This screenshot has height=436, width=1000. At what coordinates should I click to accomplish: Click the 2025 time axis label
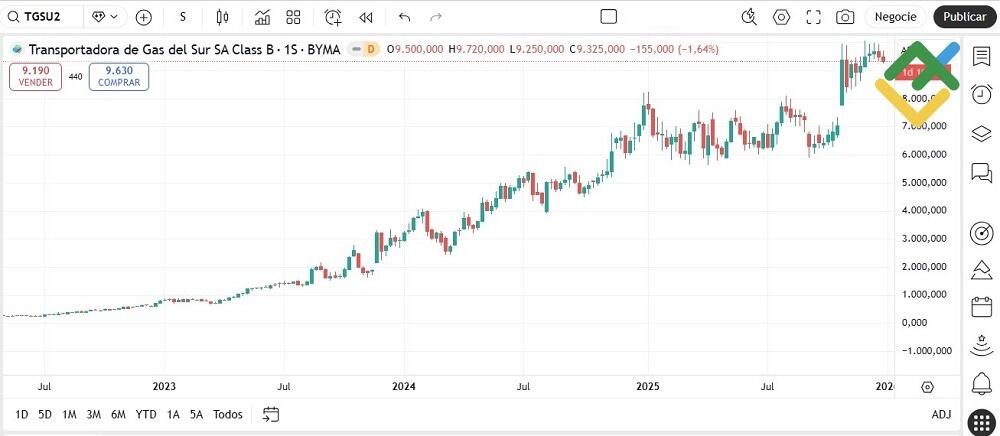648,386
